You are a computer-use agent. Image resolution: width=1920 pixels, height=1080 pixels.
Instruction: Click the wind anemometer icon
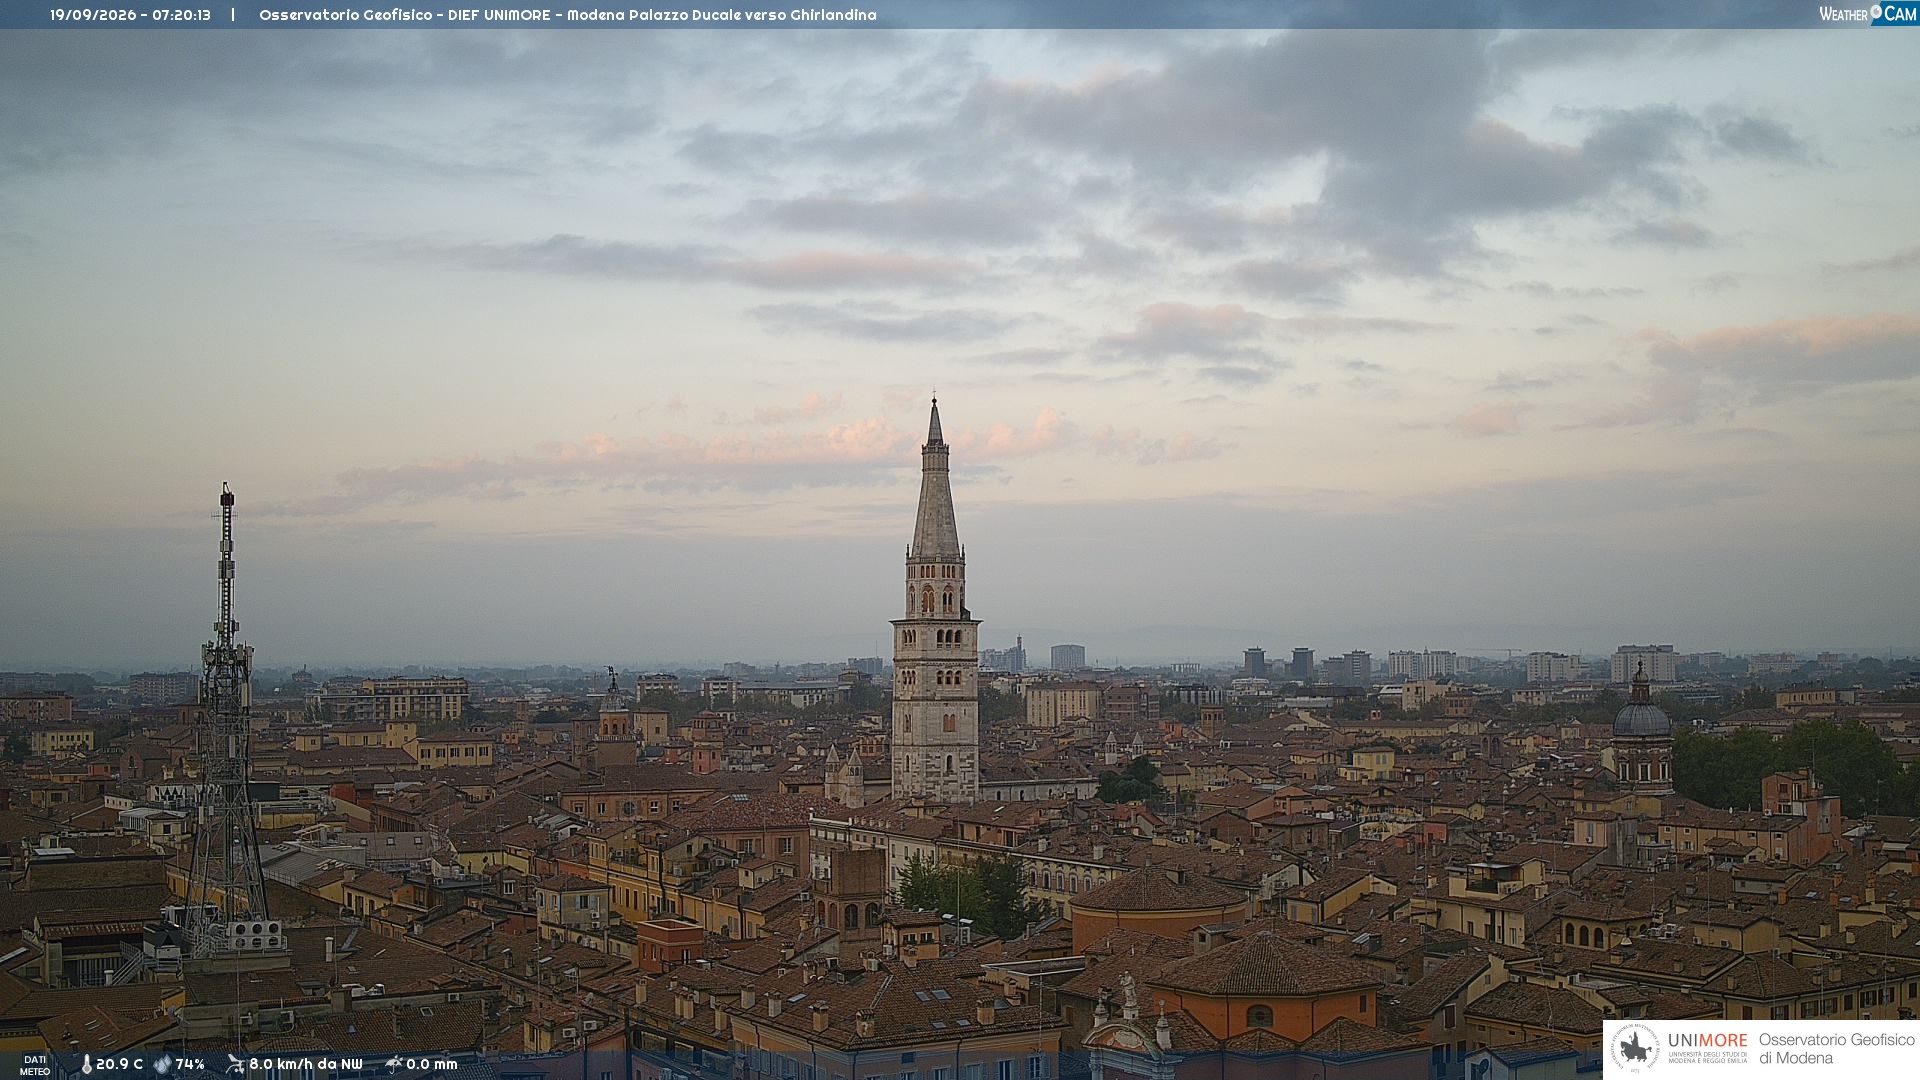click(x=235, y=1064)
